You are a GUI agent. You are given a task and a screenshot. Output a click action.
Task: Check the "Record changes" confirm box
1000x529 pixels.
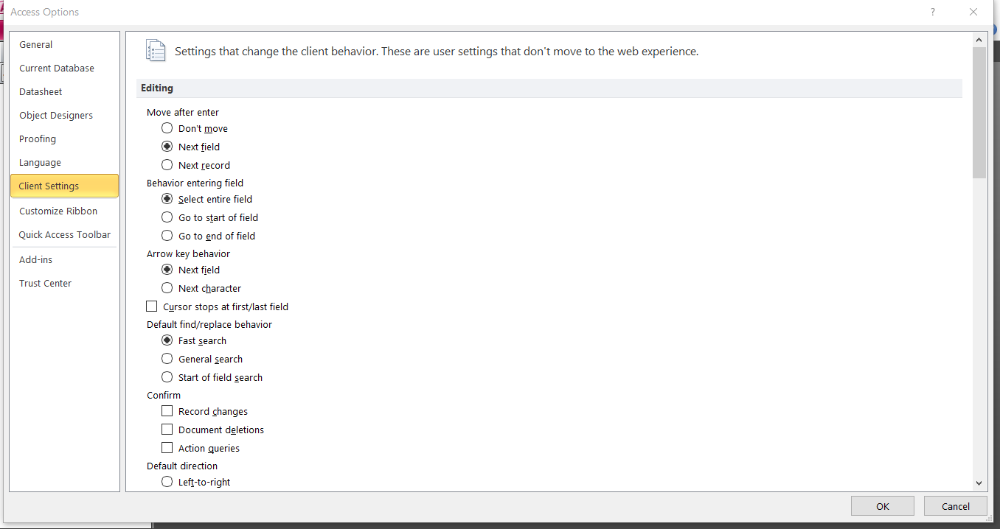click(167, 411)
